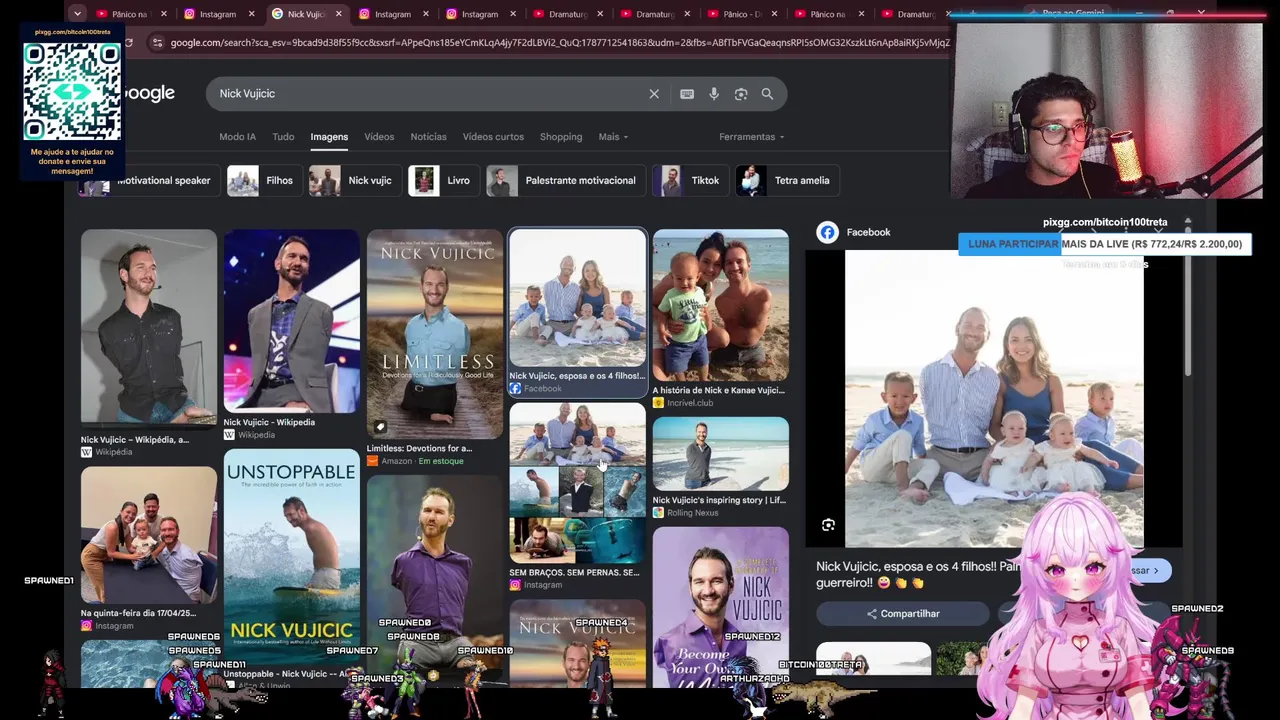Click the "Rolling Nexus" source label
1280x720 pixels.
pyautogui.click(x=686, y=513)
